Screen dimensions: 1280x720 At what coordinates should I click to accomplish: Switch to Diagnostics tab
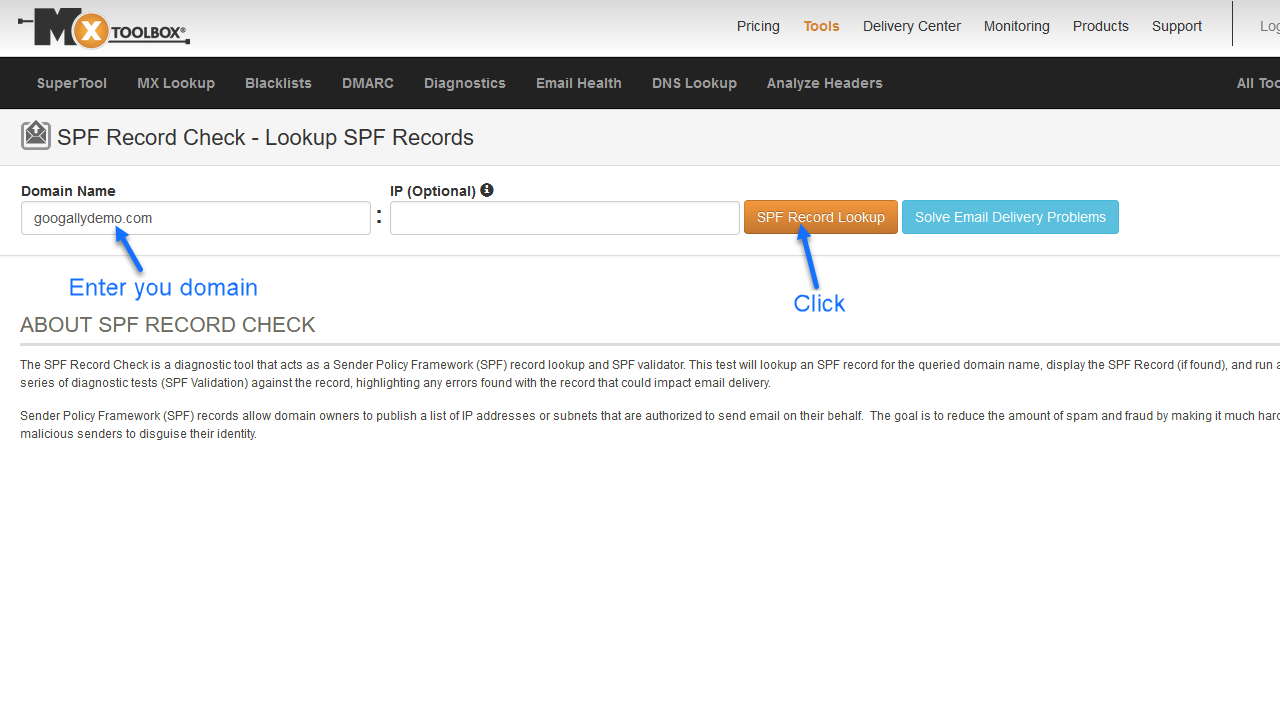click(465, 83)
